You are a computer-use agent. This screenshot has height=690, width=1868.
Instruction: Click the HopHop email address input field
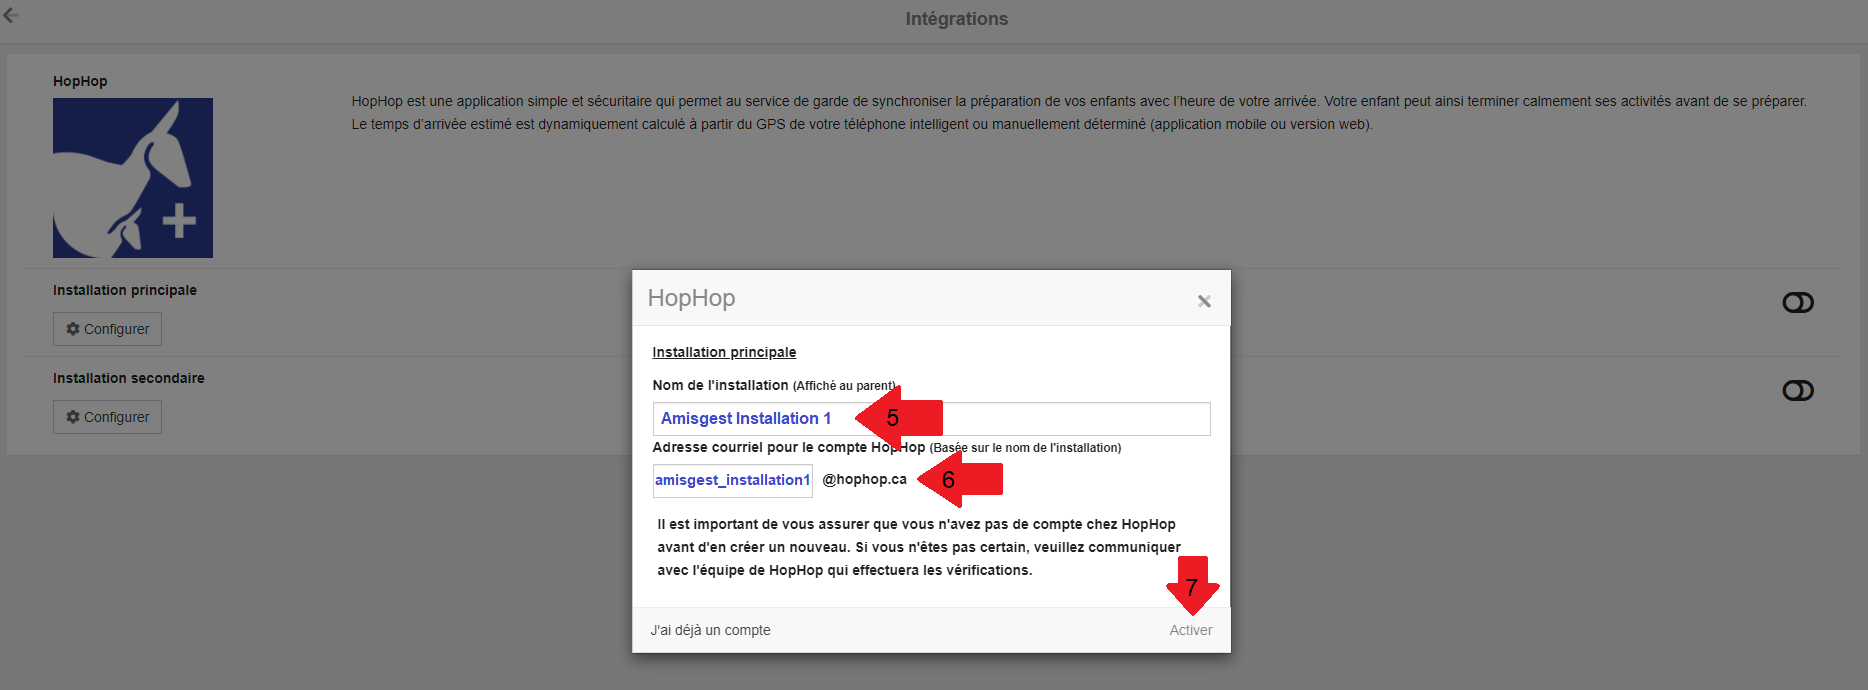point(732,480)
